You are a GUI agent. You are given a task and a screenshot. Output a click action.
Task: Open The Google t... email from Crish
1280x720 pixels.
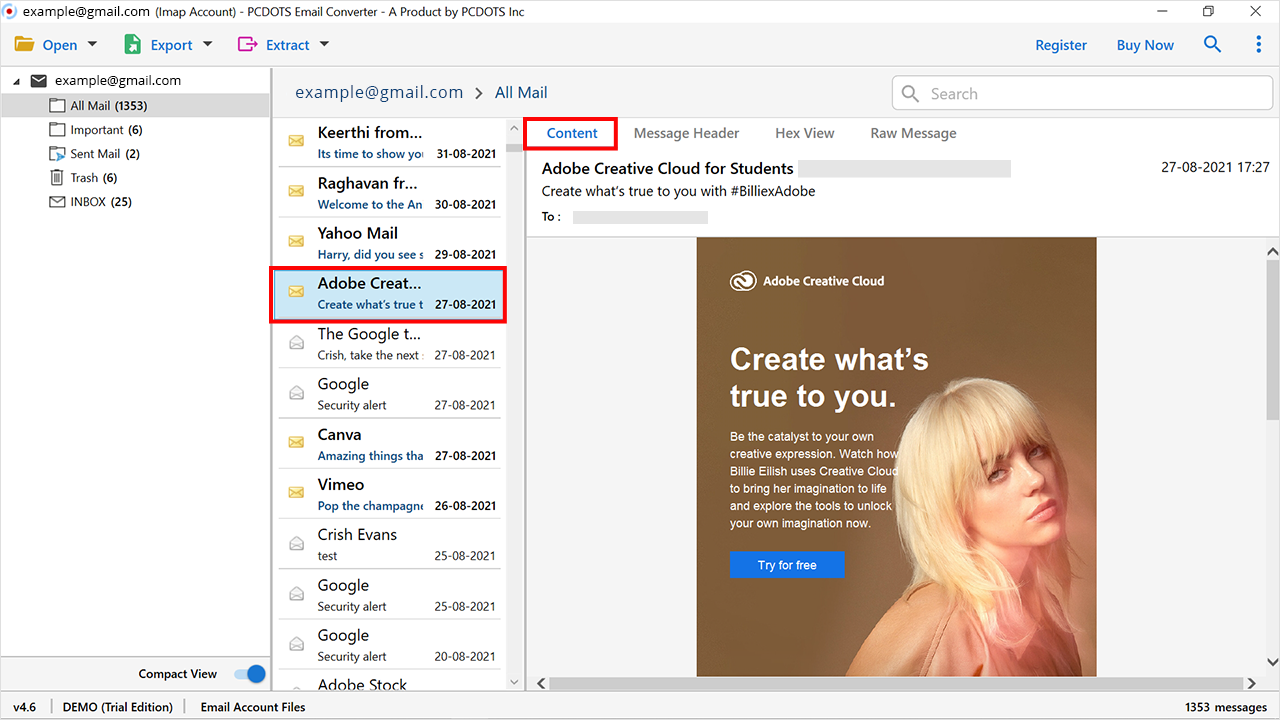coord(389,344)
